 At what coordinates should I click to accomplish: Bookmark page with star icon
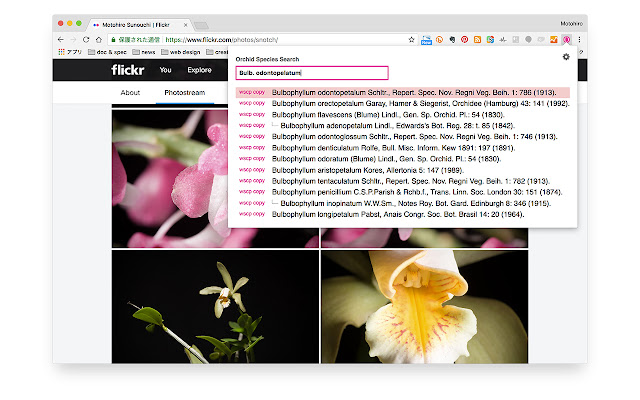click(411, 40)
